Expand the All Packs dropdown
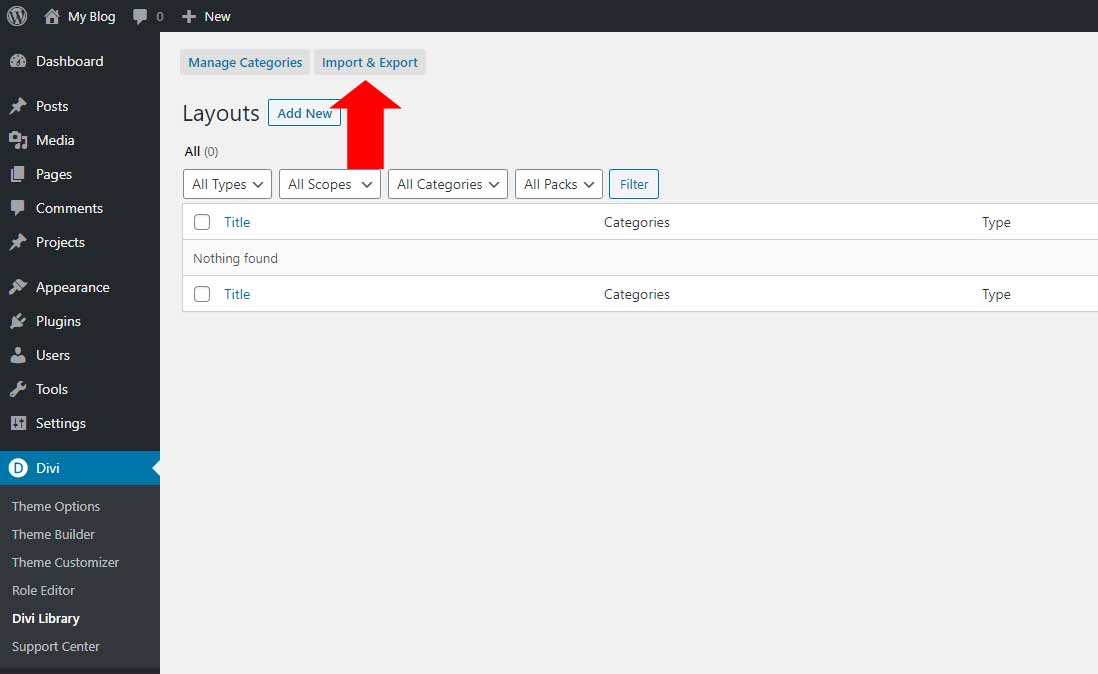This screenshot has width=1098, height=674. click(559, 184)
